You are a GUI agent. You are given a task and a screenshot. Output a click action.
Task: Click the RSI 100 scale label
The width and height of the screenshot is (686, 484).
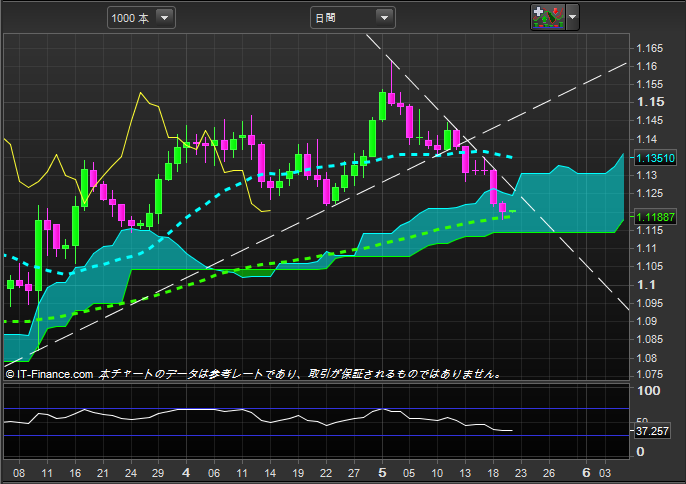648,390
